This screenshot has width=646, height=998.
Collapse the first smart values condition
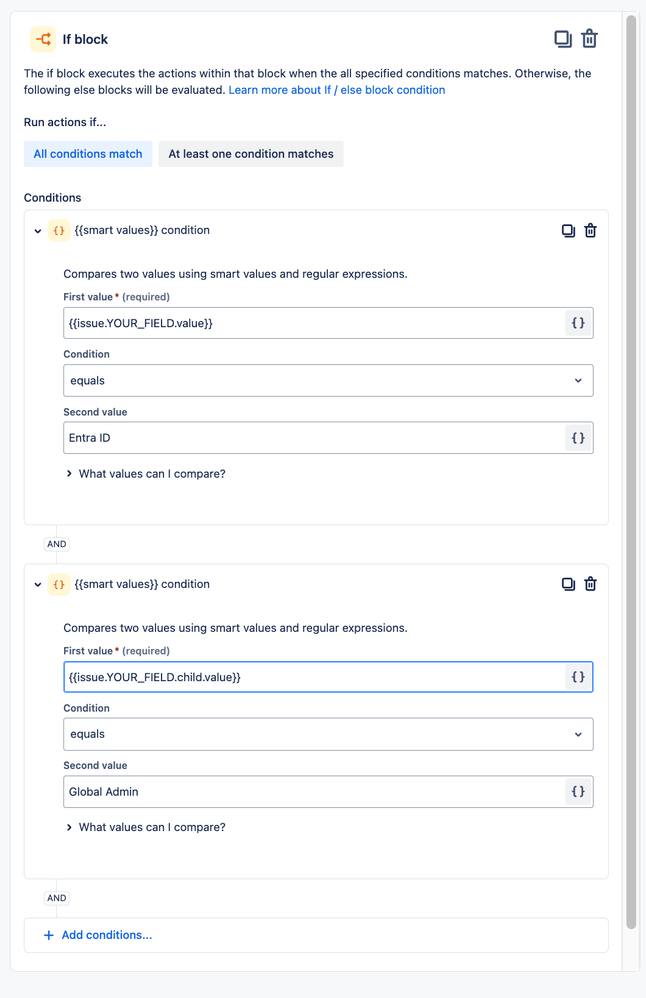pyautogui.click(x=38, y=231)
